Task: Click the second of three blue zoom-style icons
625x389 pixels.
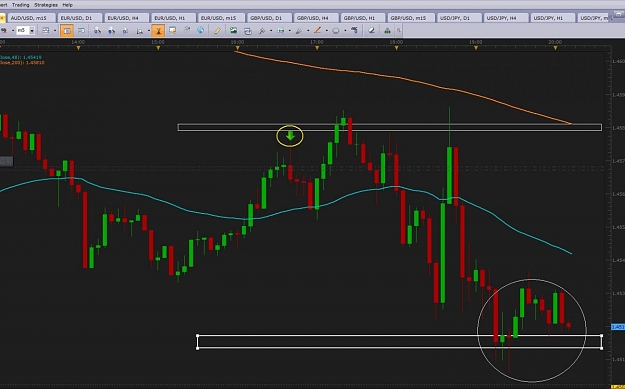Action: tap(111, 30)
